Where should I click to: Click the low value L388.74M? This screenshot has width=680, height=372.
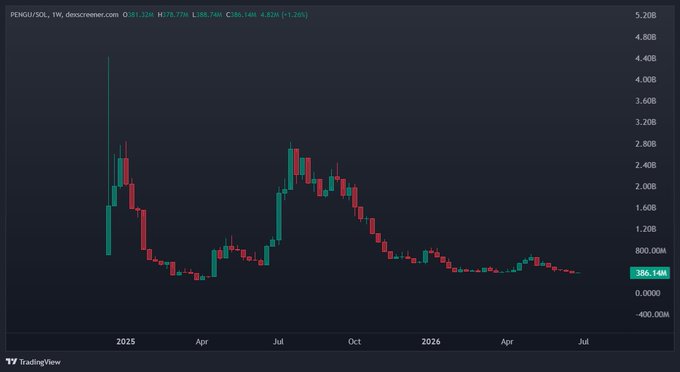click(x=207, y=15)
